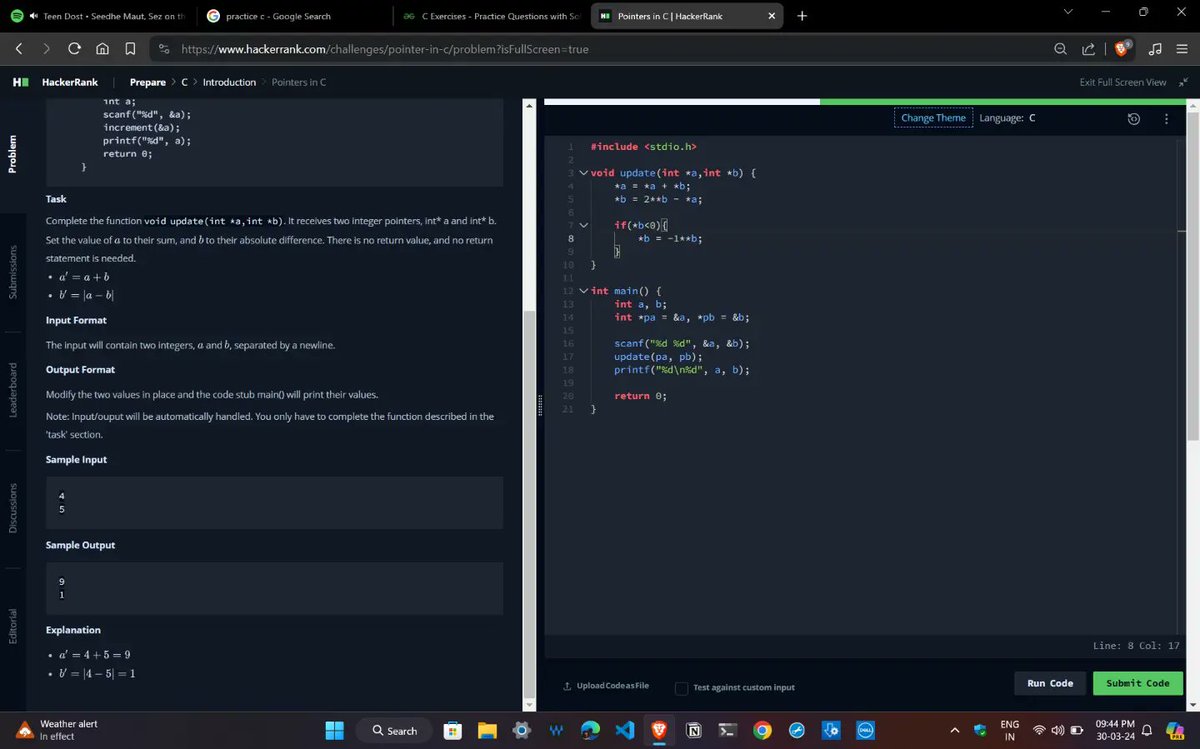Open the browser home page icon
Image resolution: width=1200 pixels, height=749 pixels.
pyautogui.click(x=102, y=49)
